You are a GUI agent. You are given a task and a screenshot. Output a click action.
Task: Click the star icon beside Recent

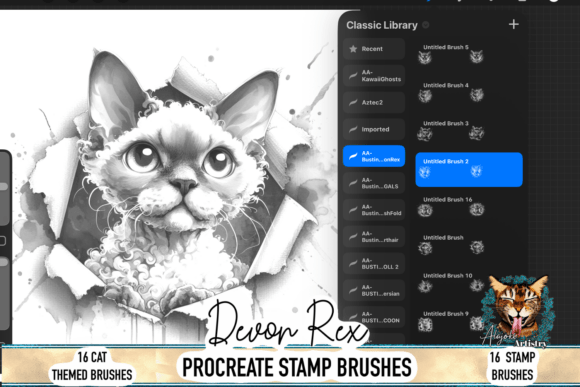coord(353,49)
